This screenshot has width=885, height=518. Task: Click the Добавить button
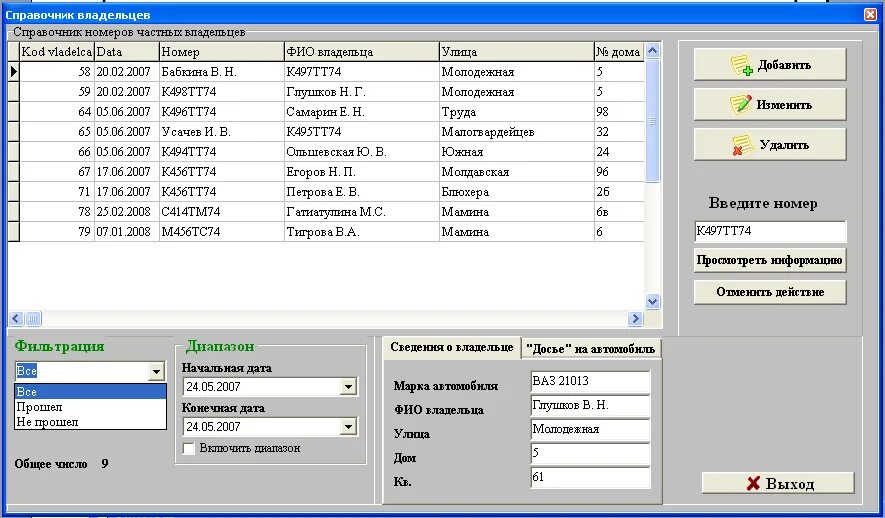point(770,65)
